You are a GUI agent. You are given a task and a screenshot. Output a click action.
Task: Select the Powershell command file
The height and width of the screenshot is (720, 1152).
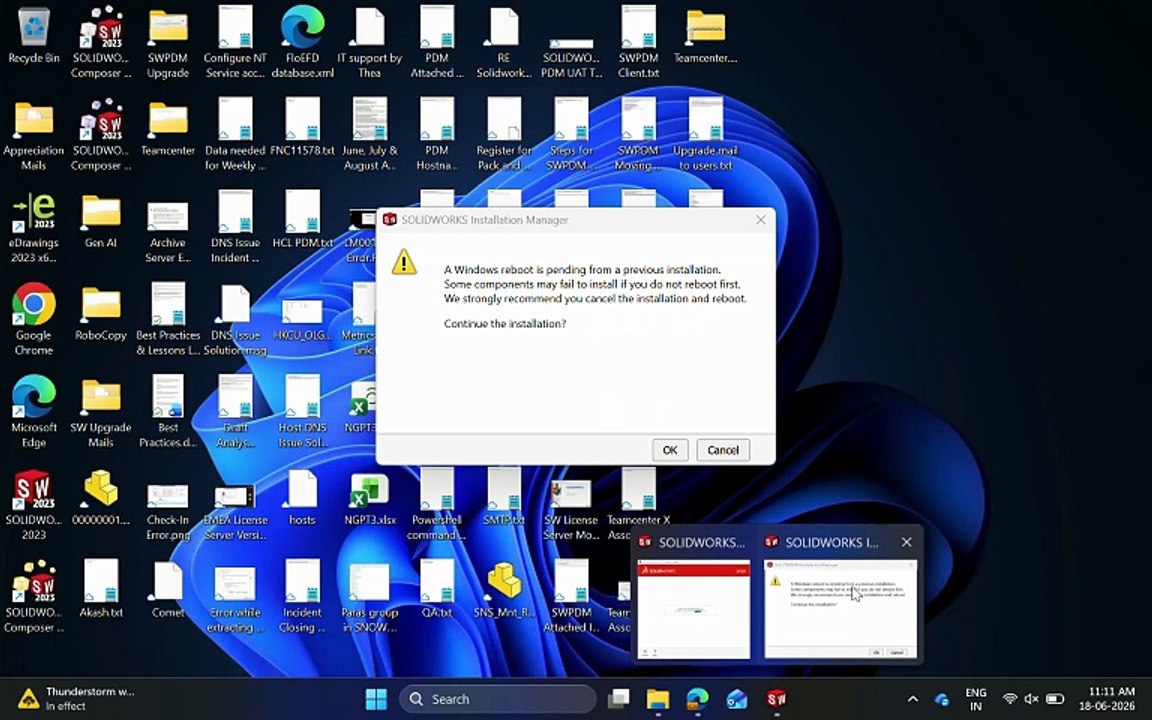pos(436,505)
